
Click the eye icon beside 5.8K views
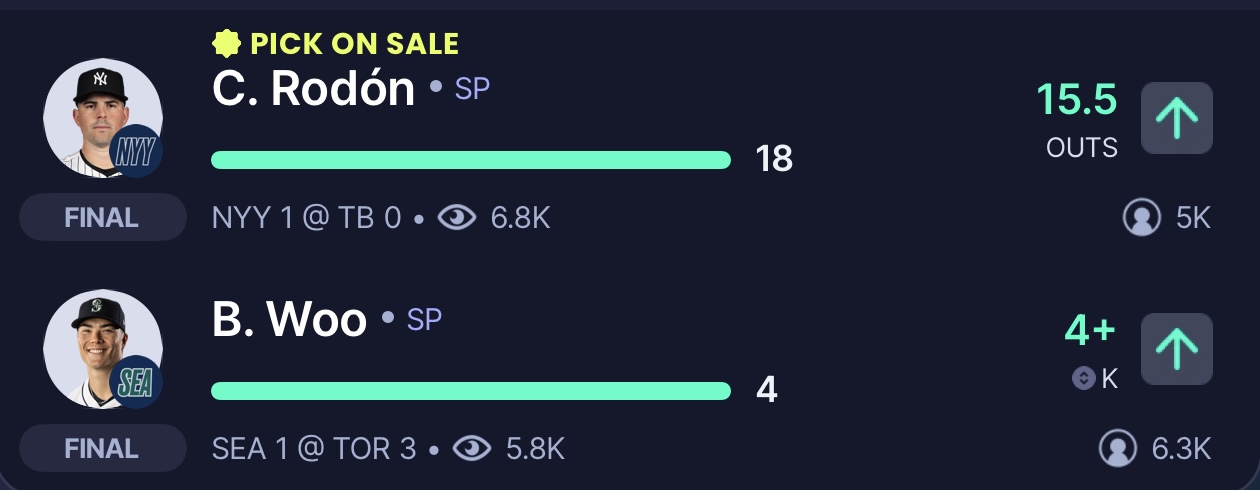pyautogui.click(x=472, y=448)
